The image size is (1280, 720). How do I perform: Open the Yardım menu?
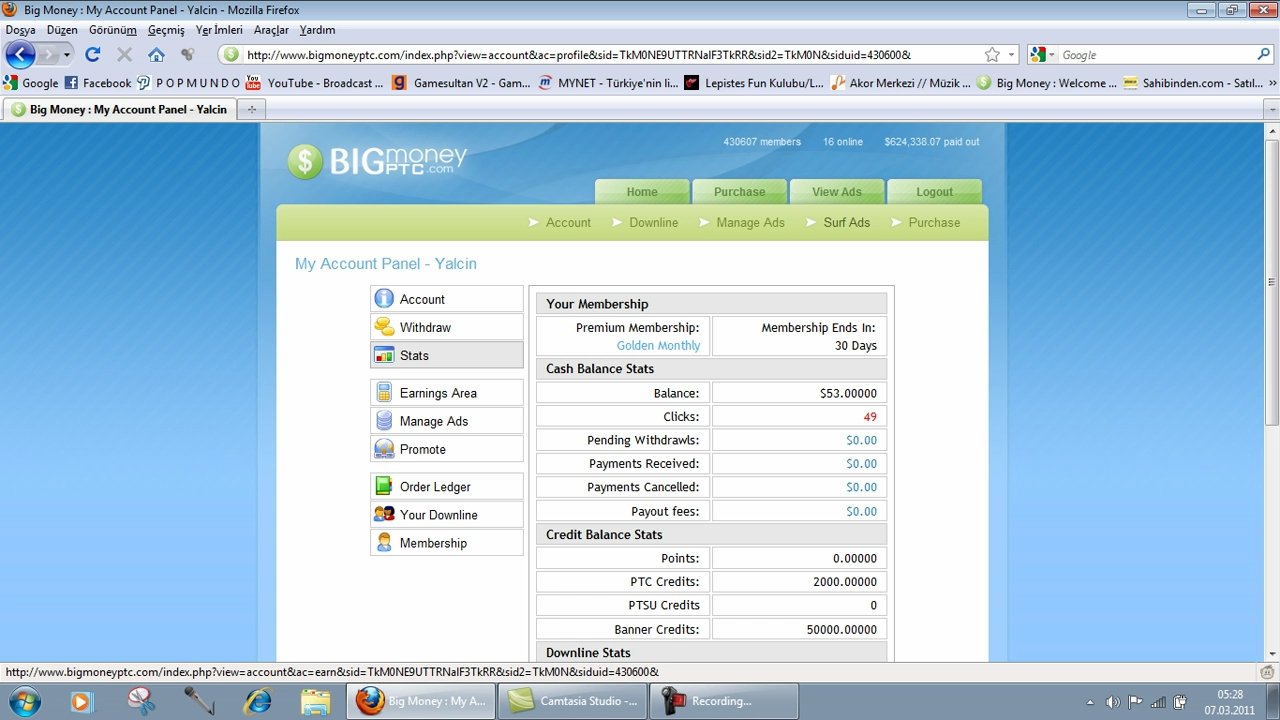[317, 30]
